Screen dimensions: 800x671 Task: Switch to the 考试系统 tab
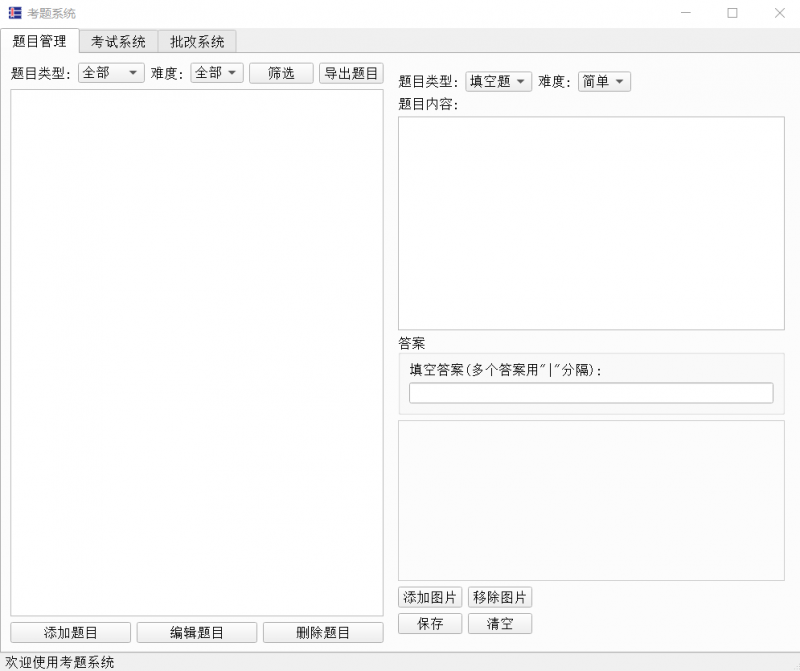pos(120,43)
